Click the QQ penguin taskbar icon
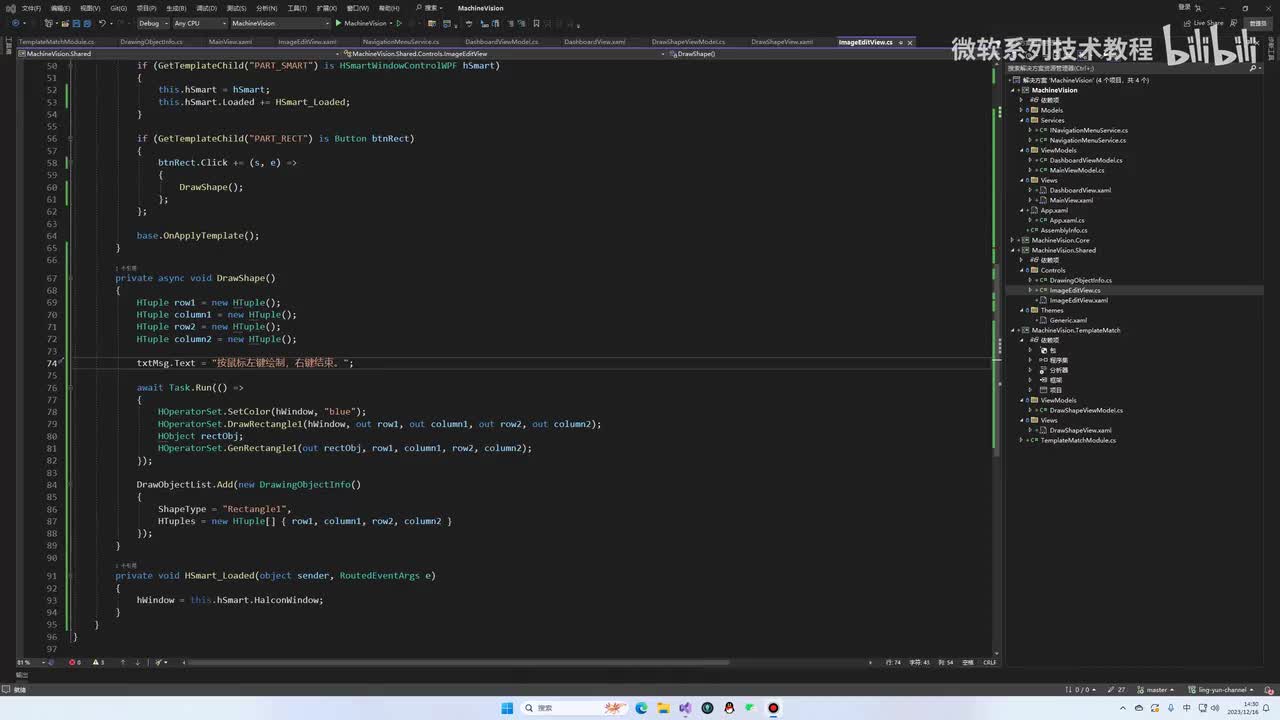Viewport: 1280px width, 720px height. pyautogui.click(x=729, y=708)
